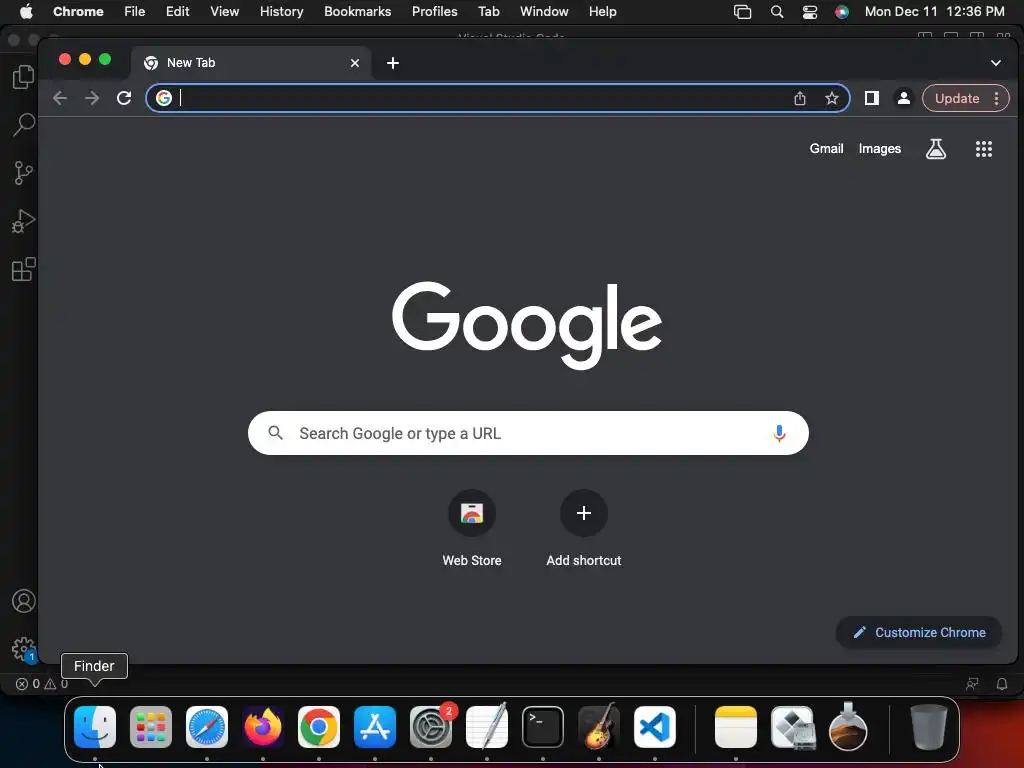Open the Tab menu
The height and width of the screenshot is (768, 1024).
(488, 12)
